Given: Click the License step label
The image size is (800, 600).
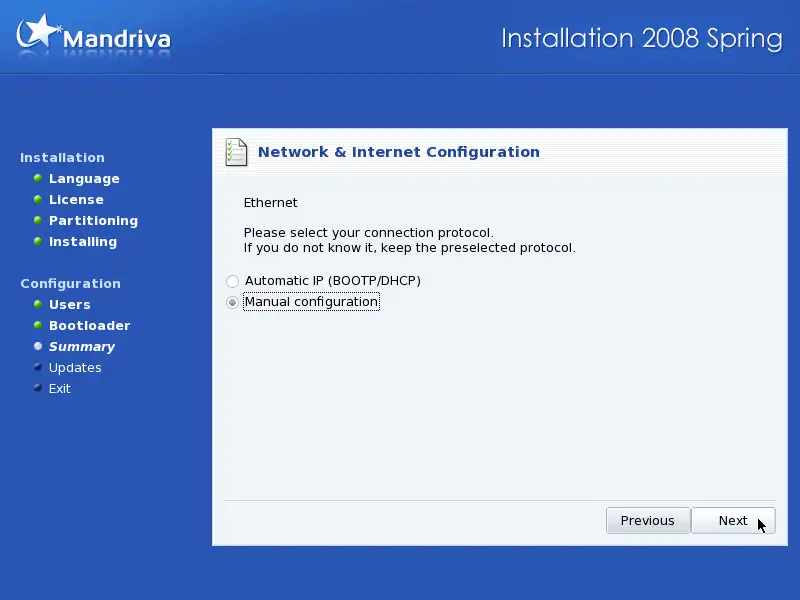Looking at the screenshot, I should pyautogui.click(x=76, y=199).
